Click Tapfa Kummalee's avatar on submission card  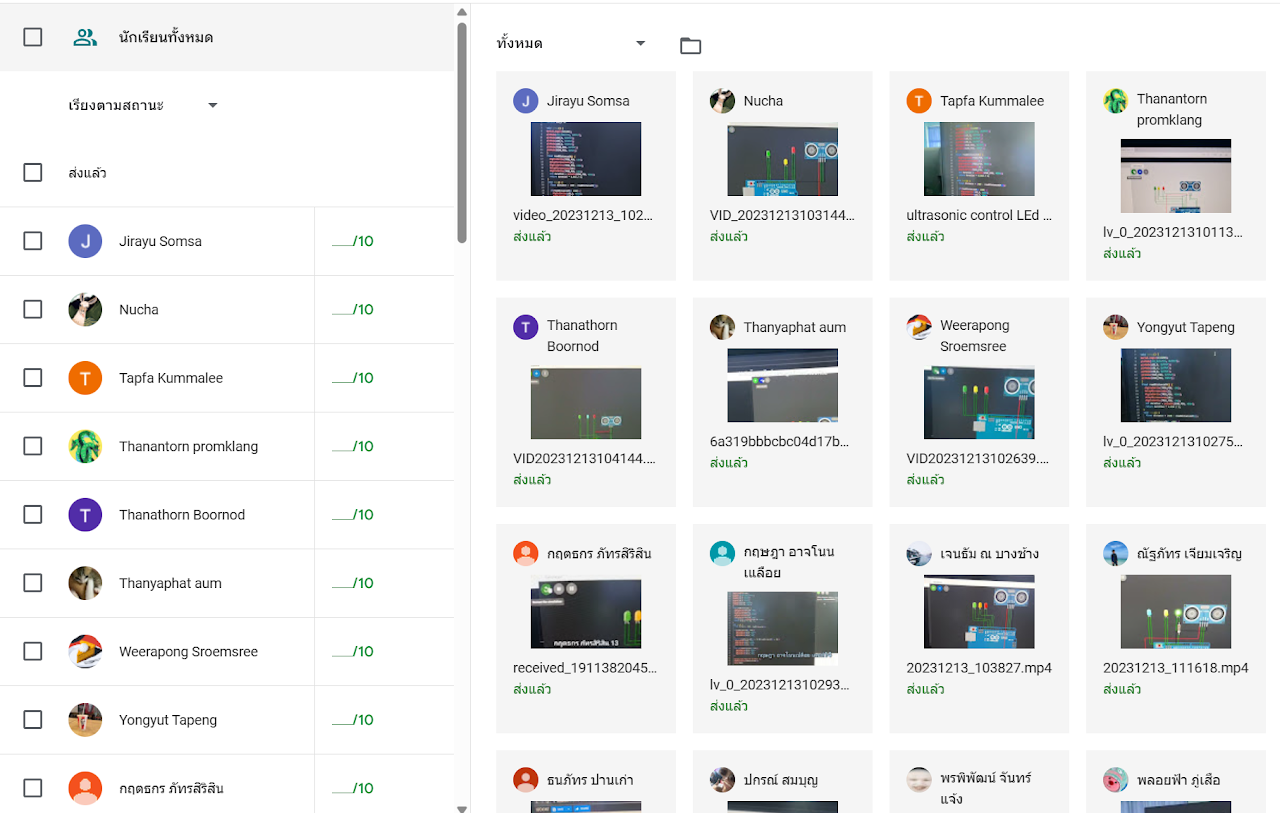pos(919,101)
